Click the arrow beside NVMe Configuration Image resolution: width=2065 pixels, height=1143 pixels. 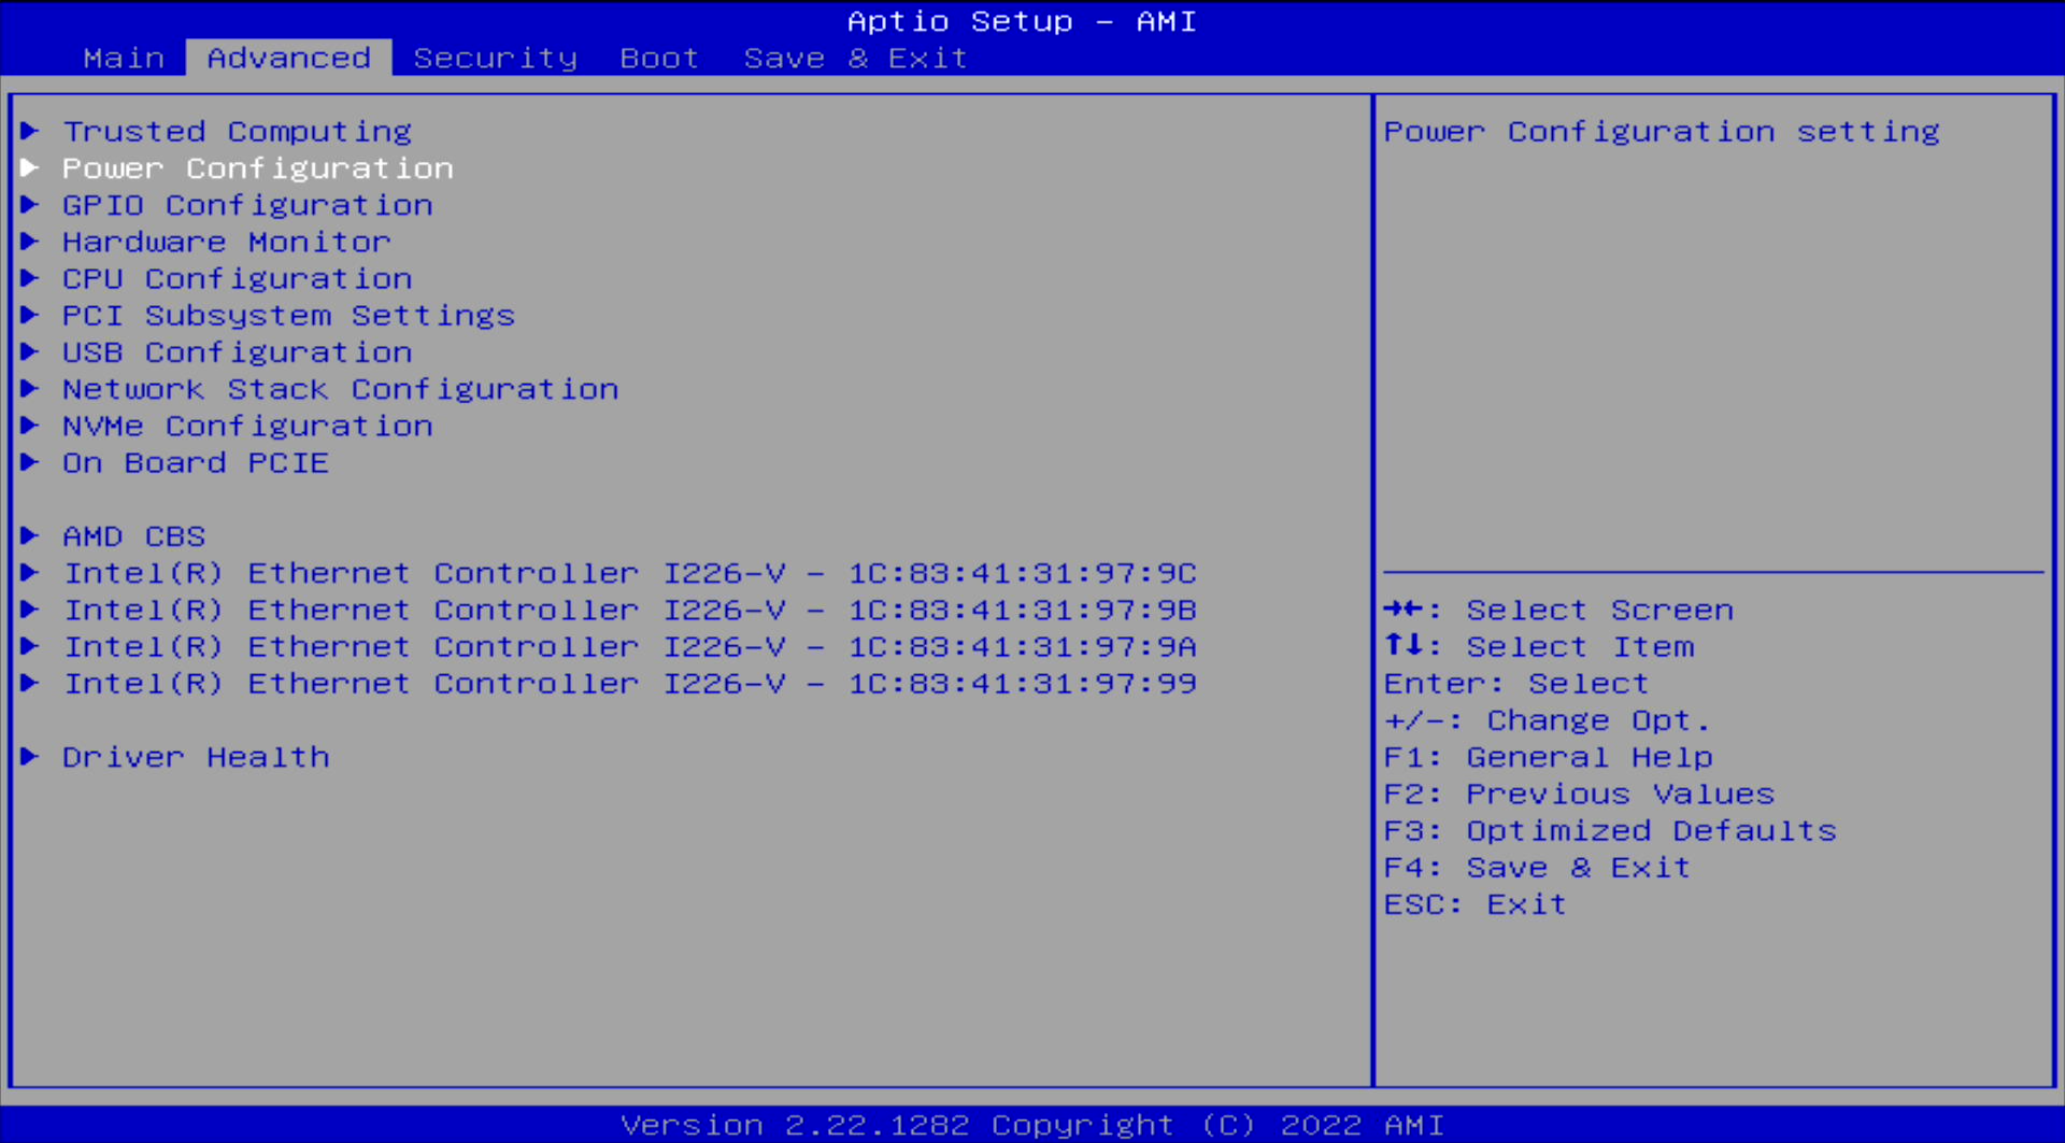pyautogui.click(x=30, y=425)
